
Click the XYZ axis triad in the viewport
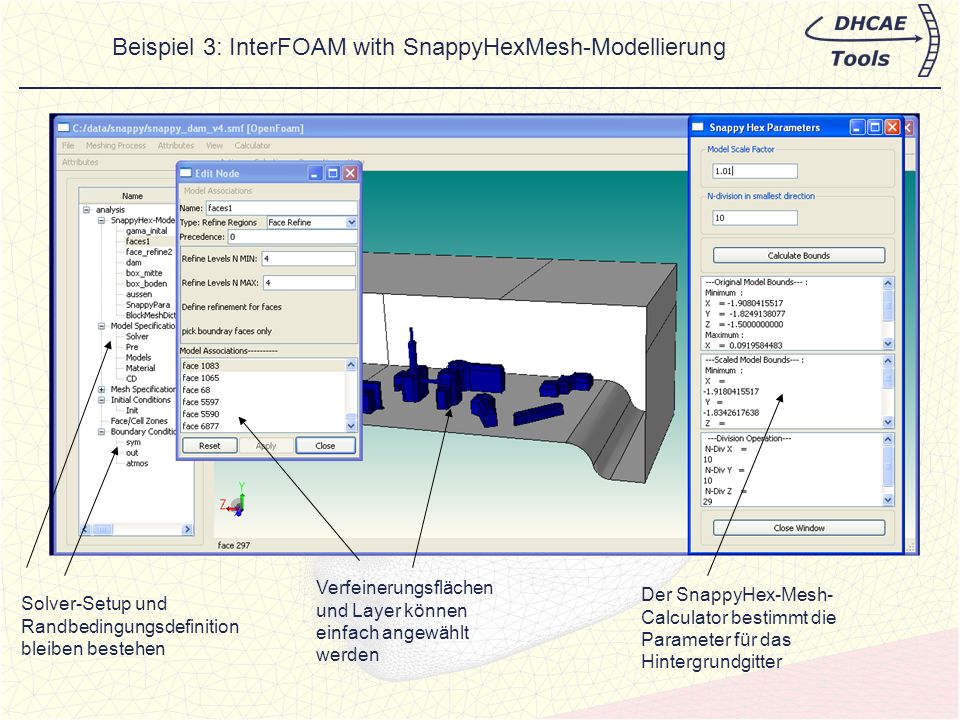click(234, 500)
